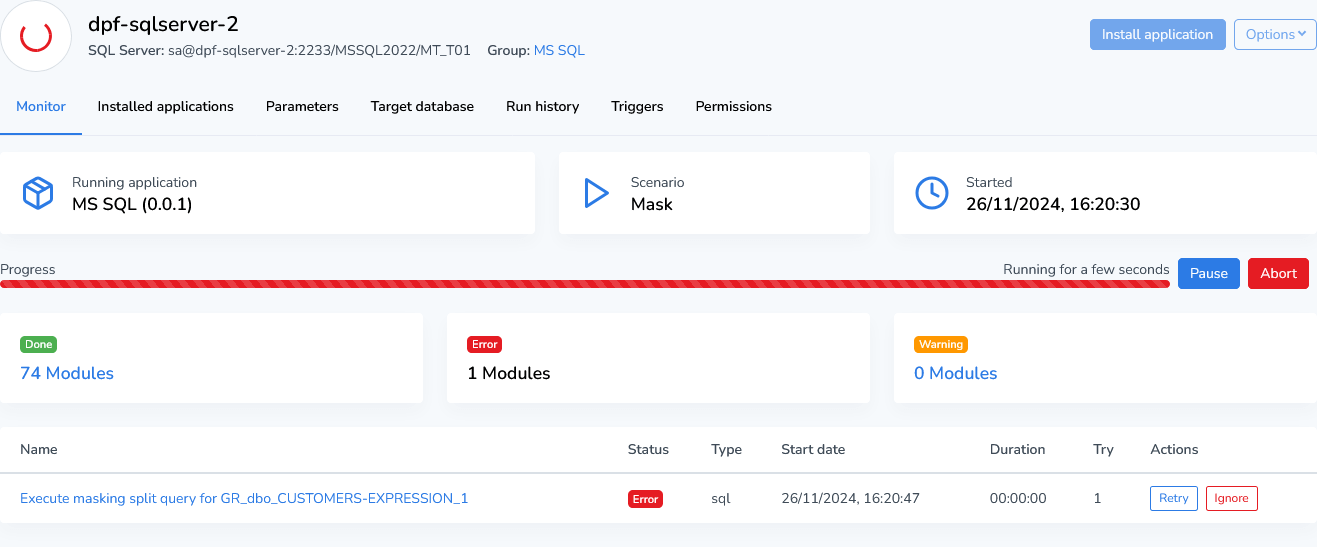
Task: Click the red striped progress bar
Action: pos(584,284)
